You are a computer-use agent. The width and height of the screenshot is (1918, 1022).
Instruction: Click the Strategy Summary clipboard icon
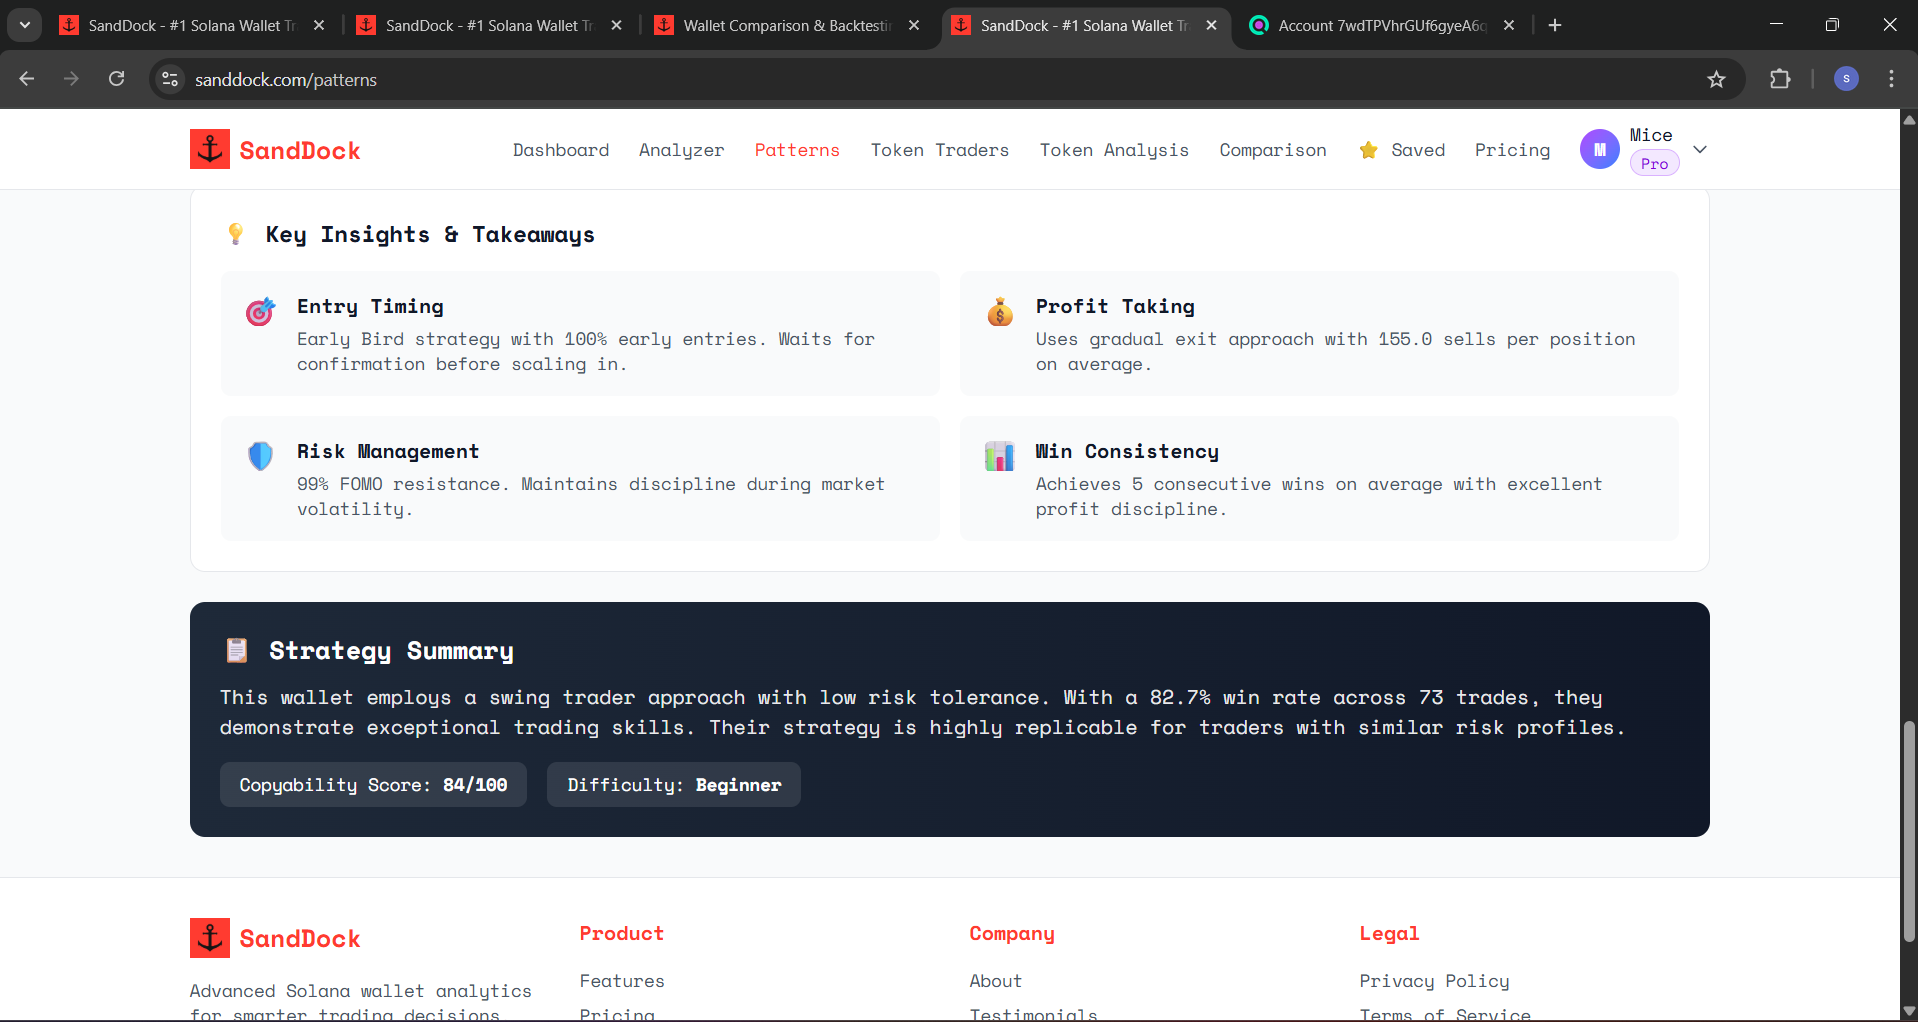(237, 651)
